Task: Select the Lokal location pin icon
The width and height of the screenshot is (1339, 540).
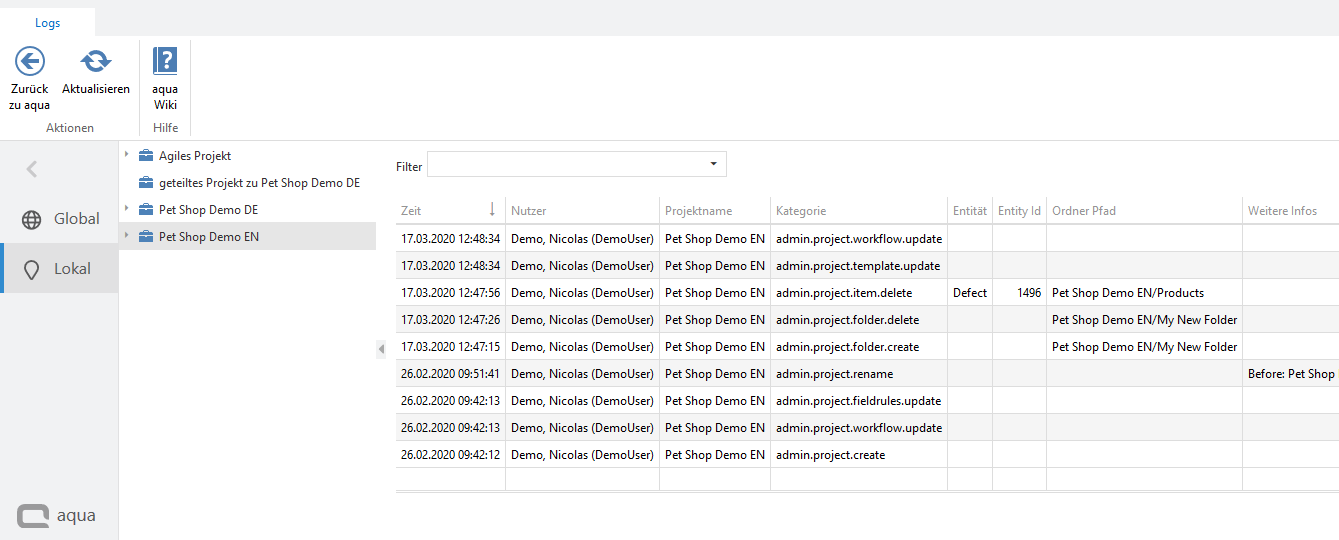Action: click(x=31, y=269)
